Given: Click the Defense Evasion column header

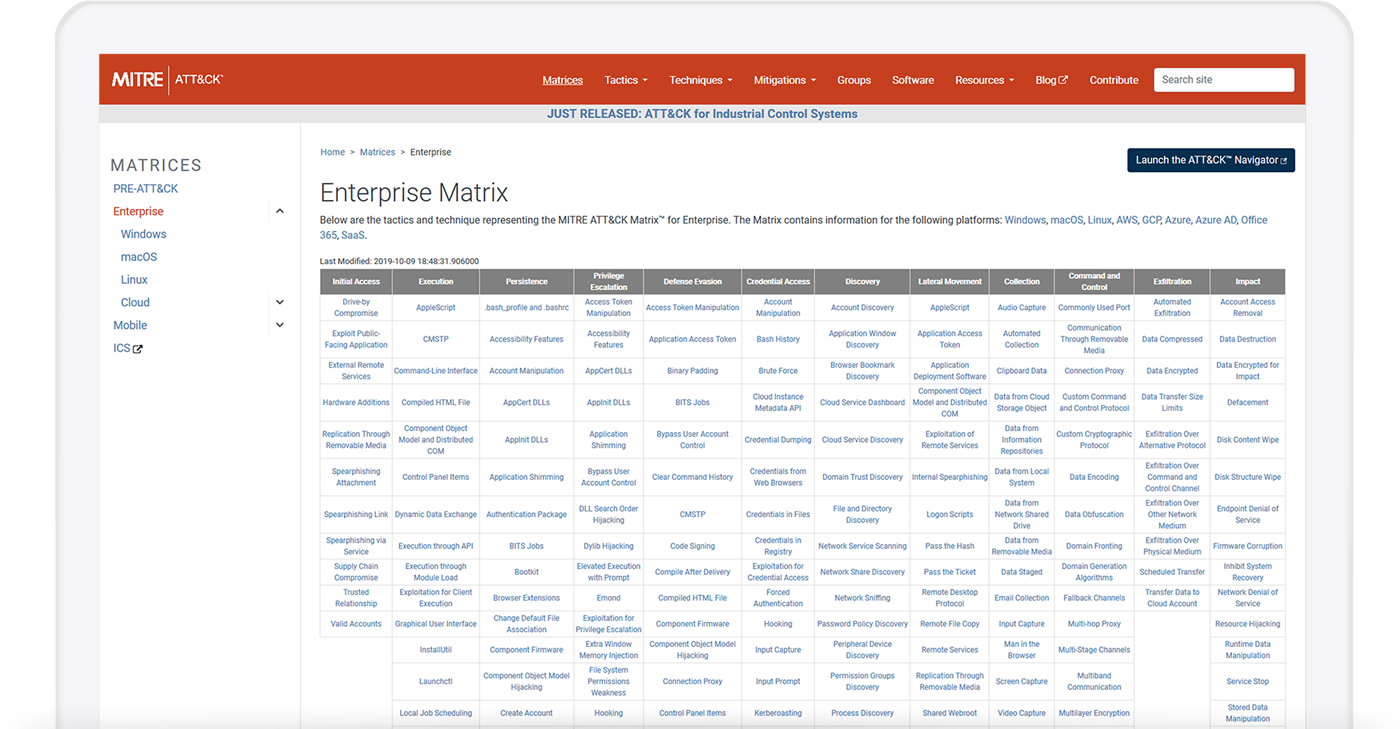Looking at the screenshot, I should (693, 282).
